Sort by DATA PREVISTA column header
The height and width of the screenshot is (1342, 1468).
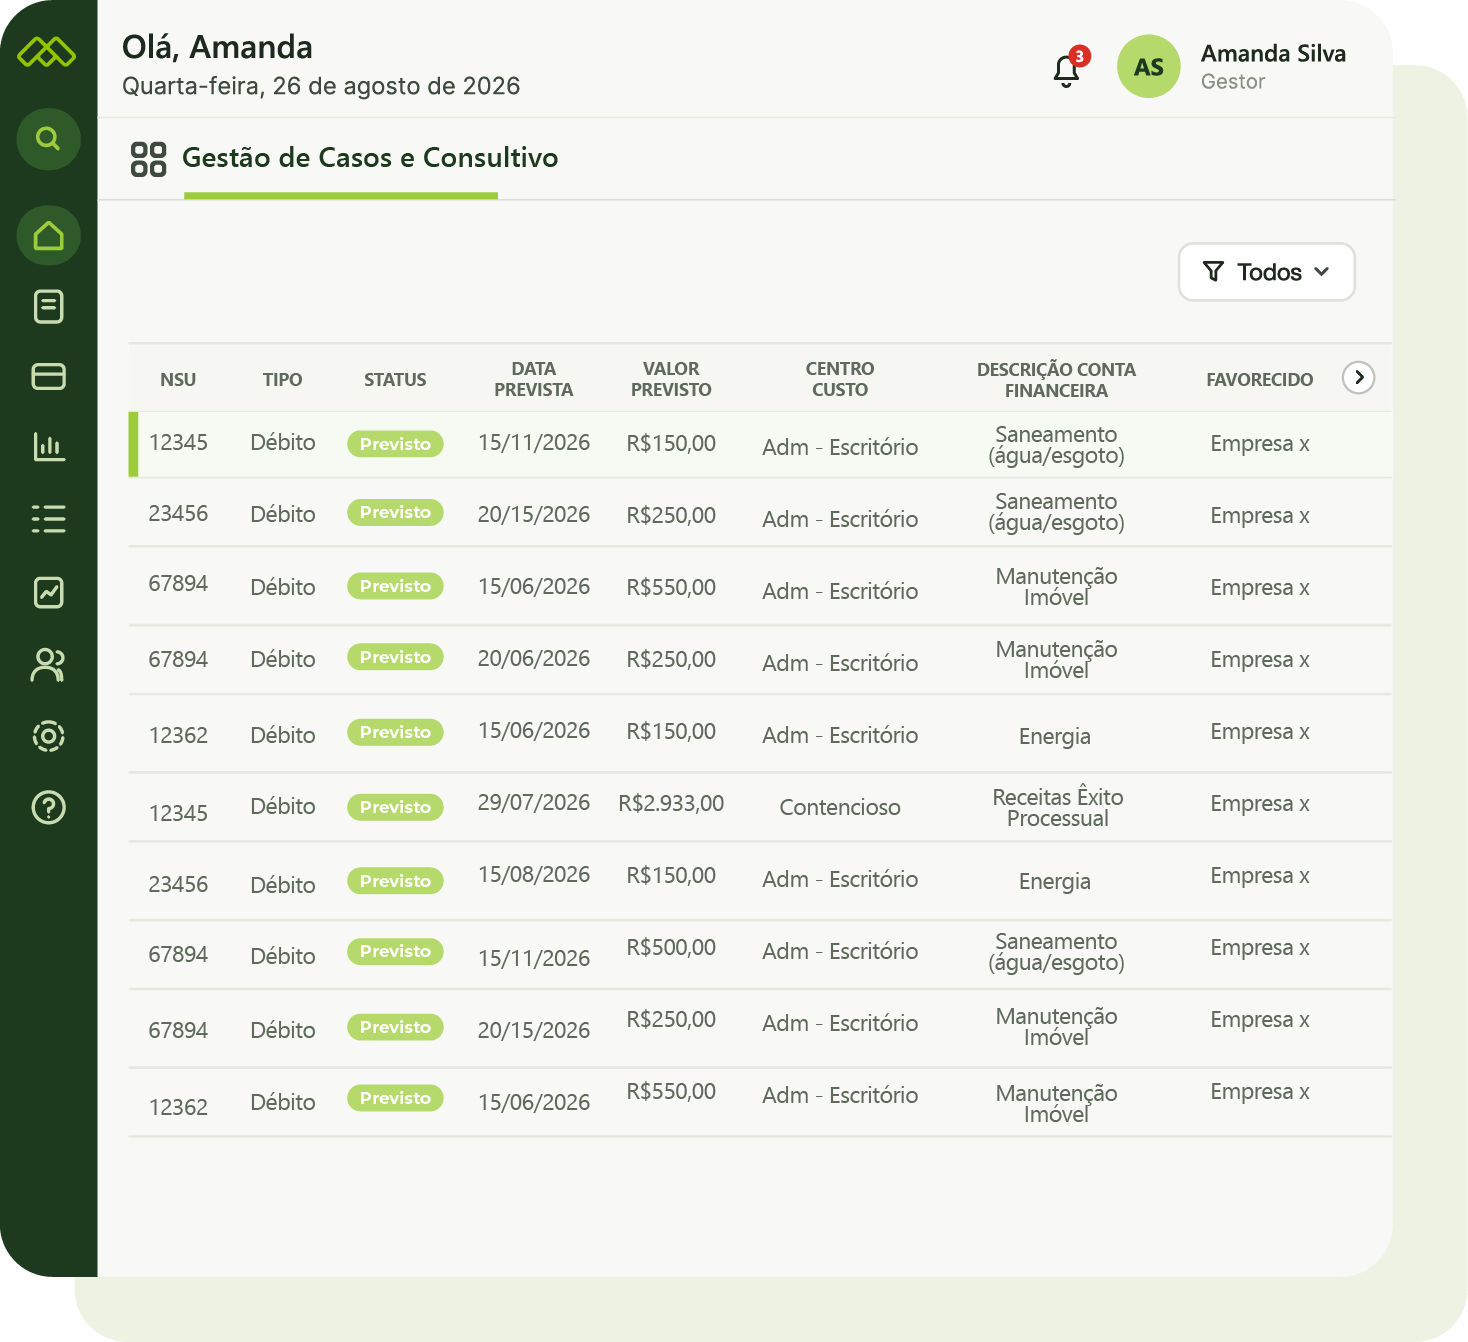pos(534,380)
